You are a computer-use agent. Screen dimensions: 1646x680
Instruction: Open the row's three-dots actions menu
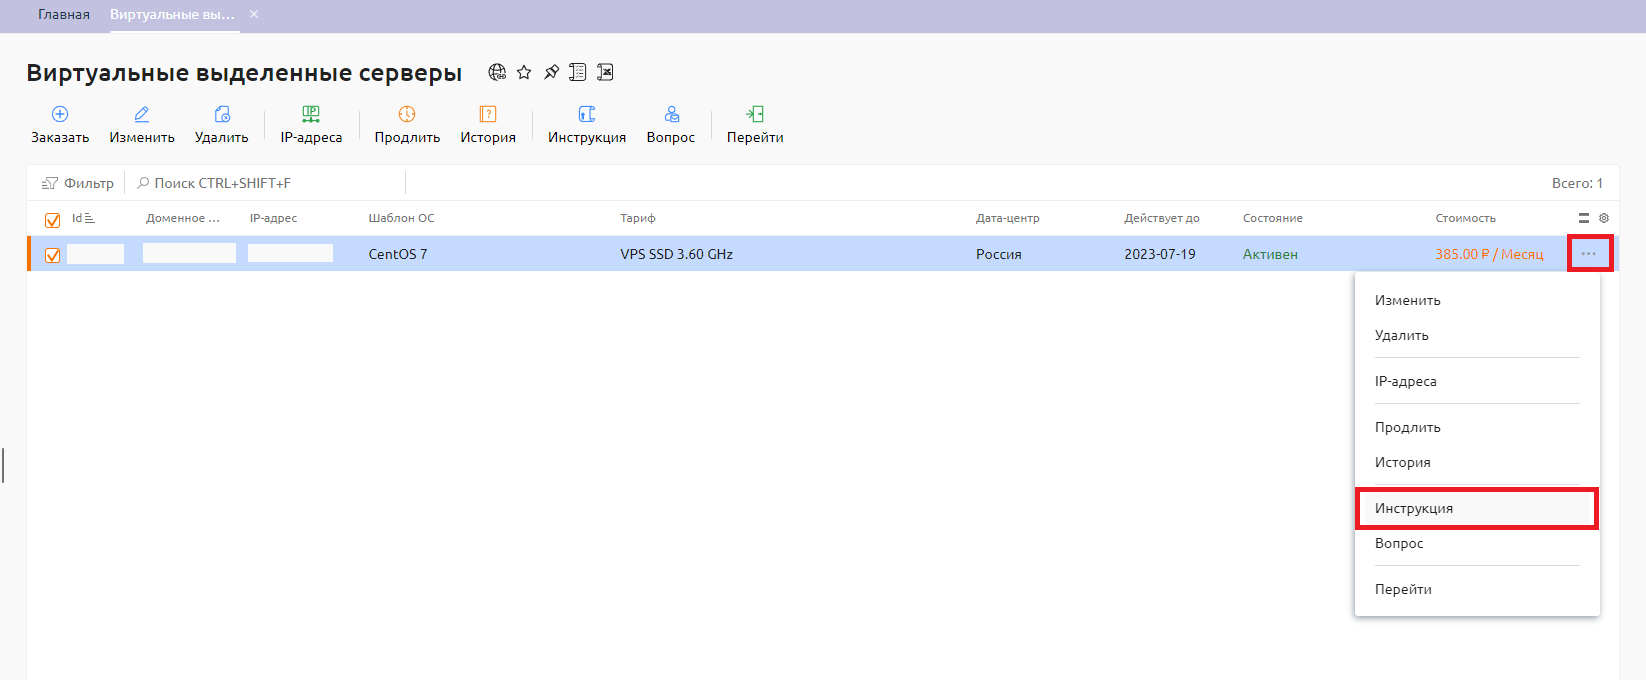(1589, 254)
